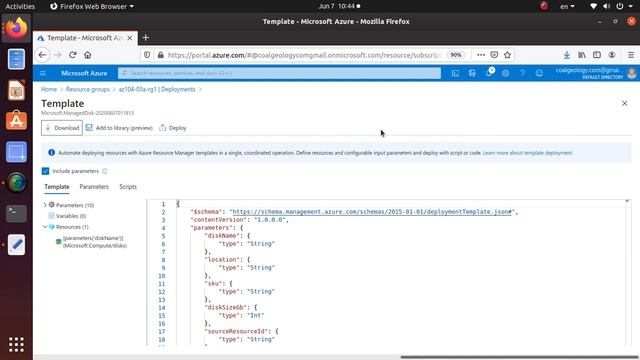Close the Template browser tab
Viewport: 640px width, 360px height.
(130, 38)
